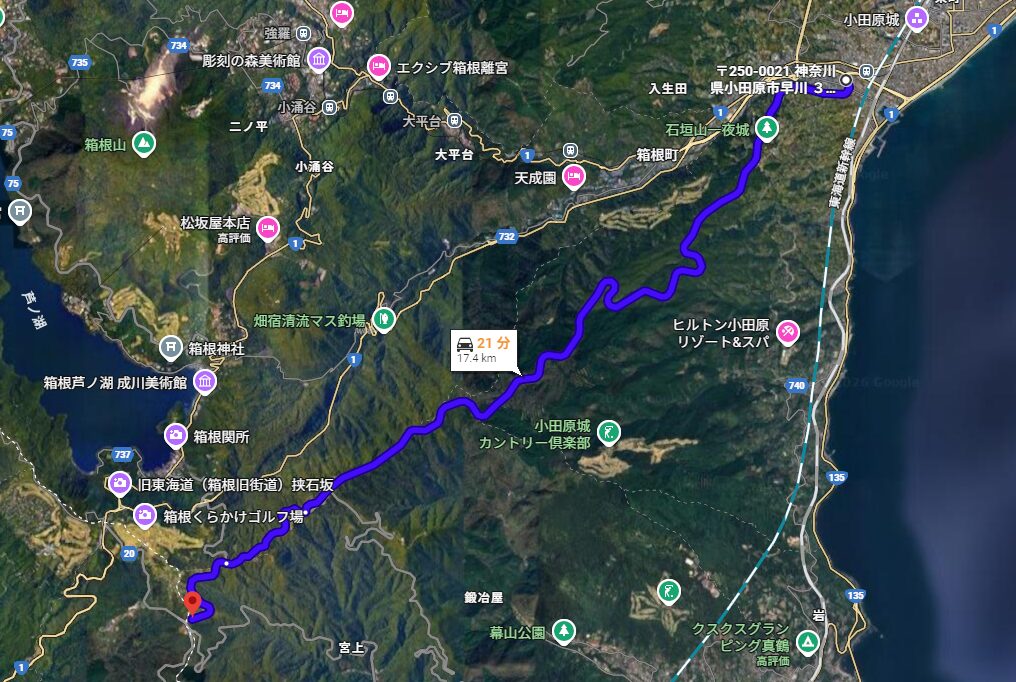Viewport: 1016px width, 682px height.
Task: Click the クスクスグランピング真鶴 campground marker
Action: (x=807, y=642)
